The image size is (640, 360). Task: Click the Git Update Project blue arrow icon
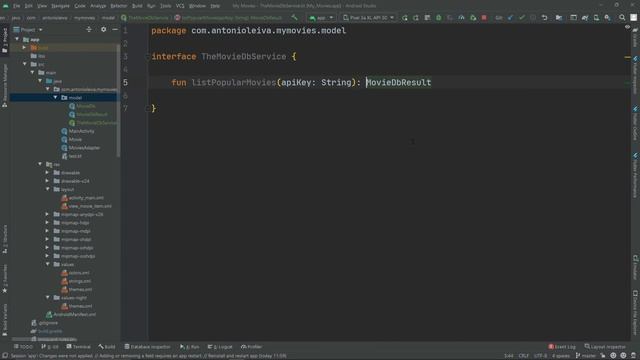(510, 18)
